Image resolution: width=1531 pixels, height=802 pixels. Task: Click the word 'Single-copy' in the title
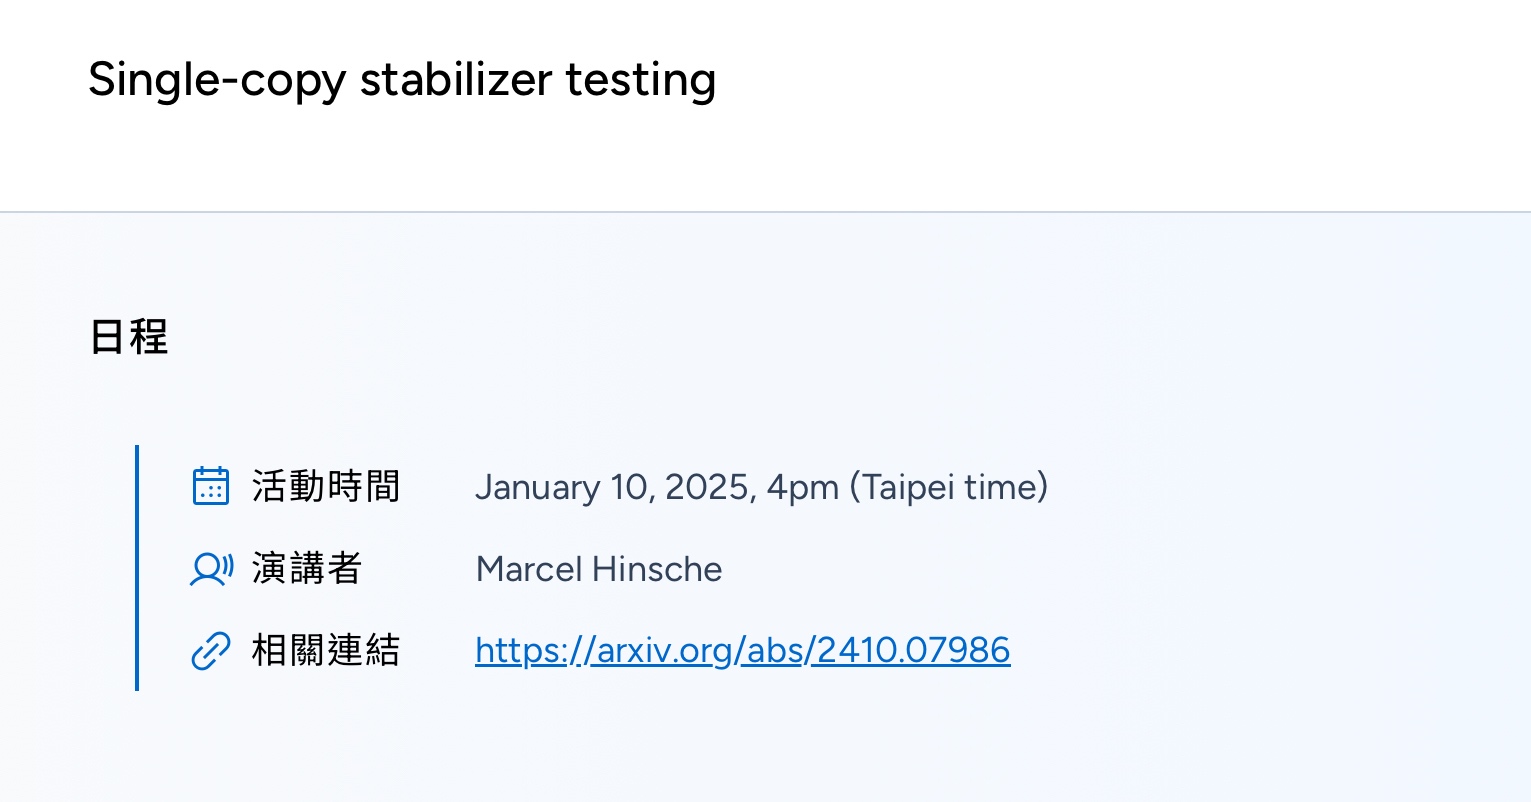(x=217, y=80)
